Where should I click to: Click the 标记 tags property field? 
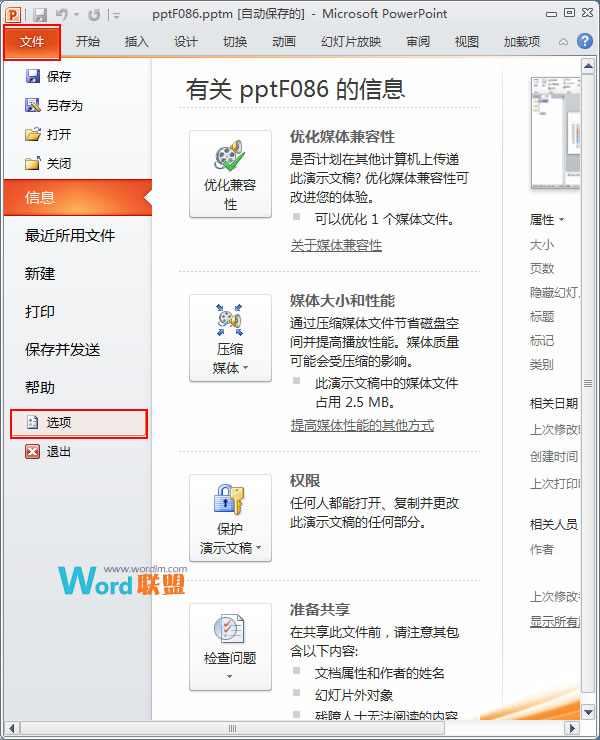542,340
